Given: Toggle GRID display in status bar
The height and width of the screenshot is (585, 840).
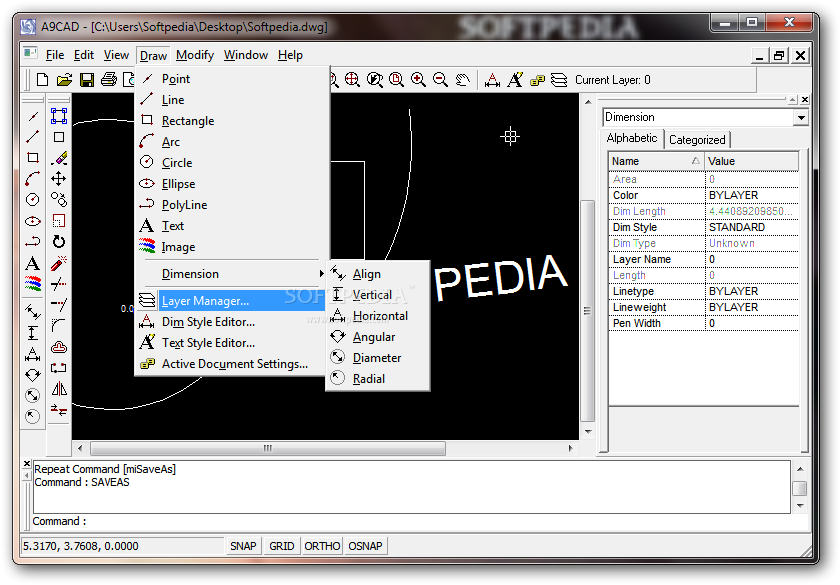Looking at the screenshot, I should point(282,546).
